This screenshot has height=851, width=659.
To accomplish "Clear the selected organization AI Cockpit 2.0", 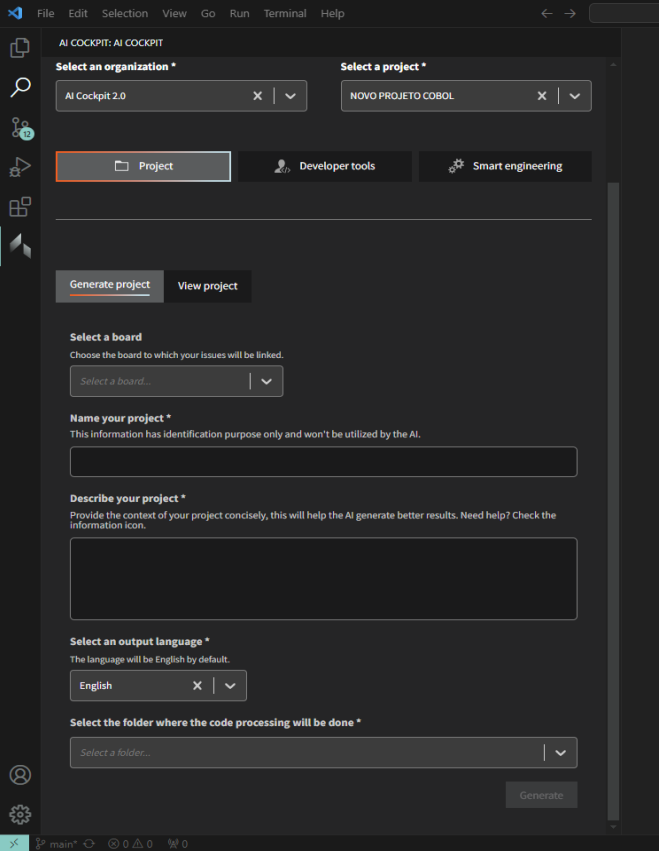I will tap(257, 96).
